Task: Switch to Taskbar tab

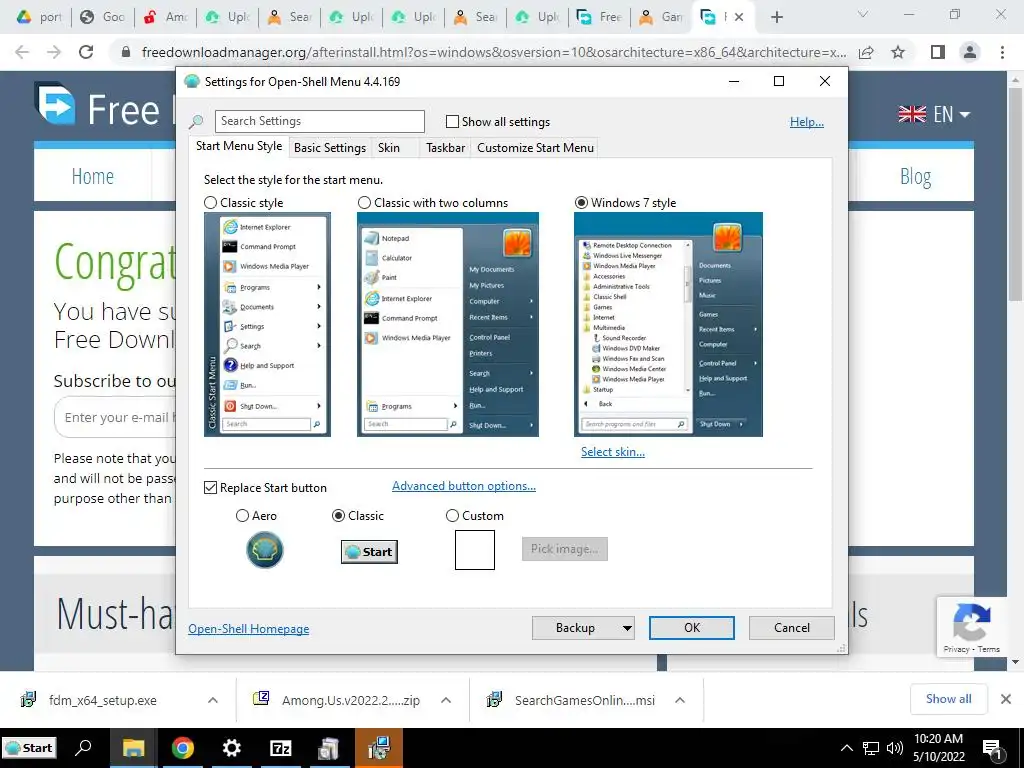Action: tap(445, 148)
